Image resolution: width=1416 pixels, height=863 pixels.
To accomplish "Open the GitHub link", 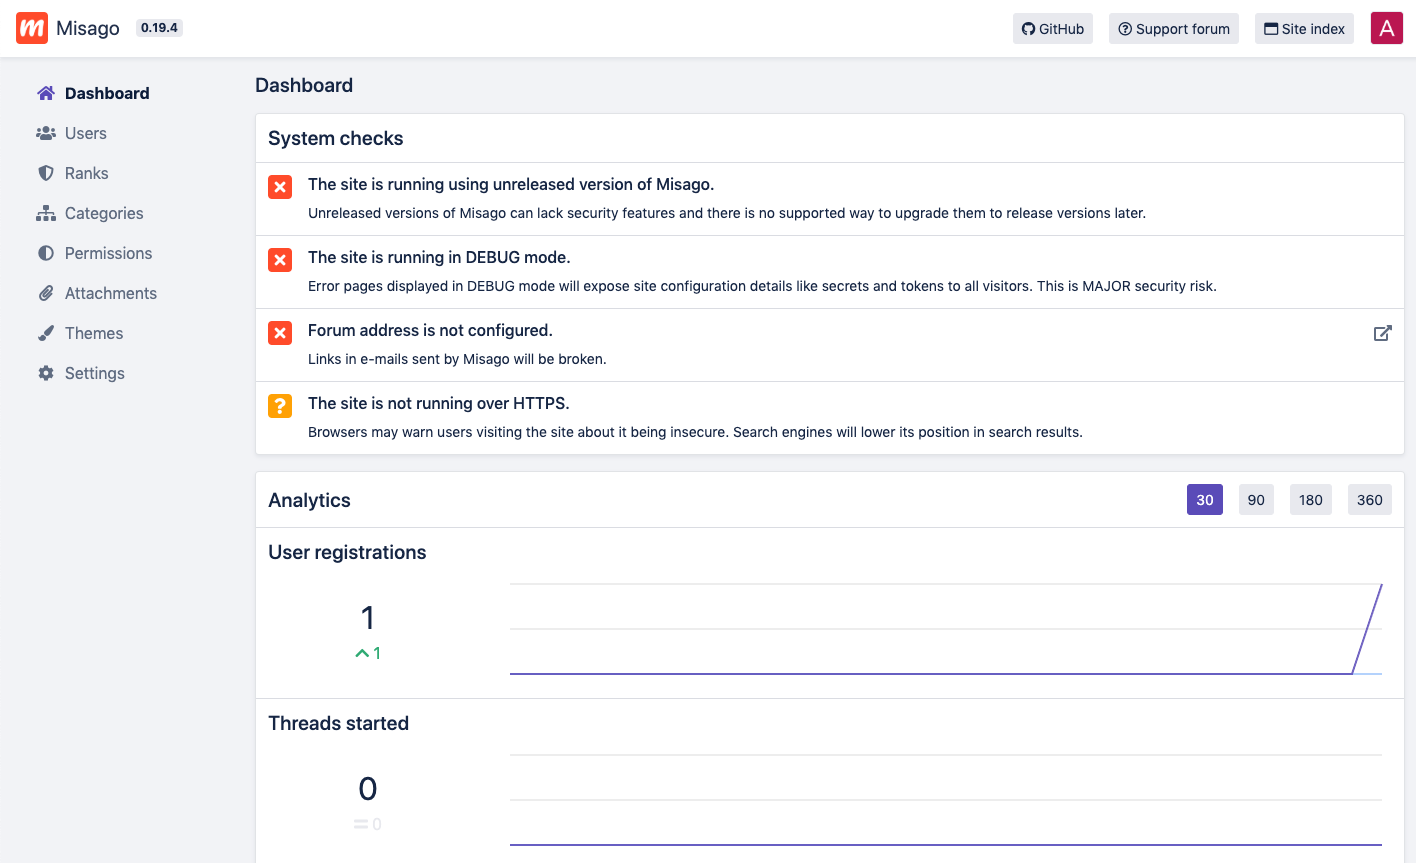I will [x=1052, y=29].
